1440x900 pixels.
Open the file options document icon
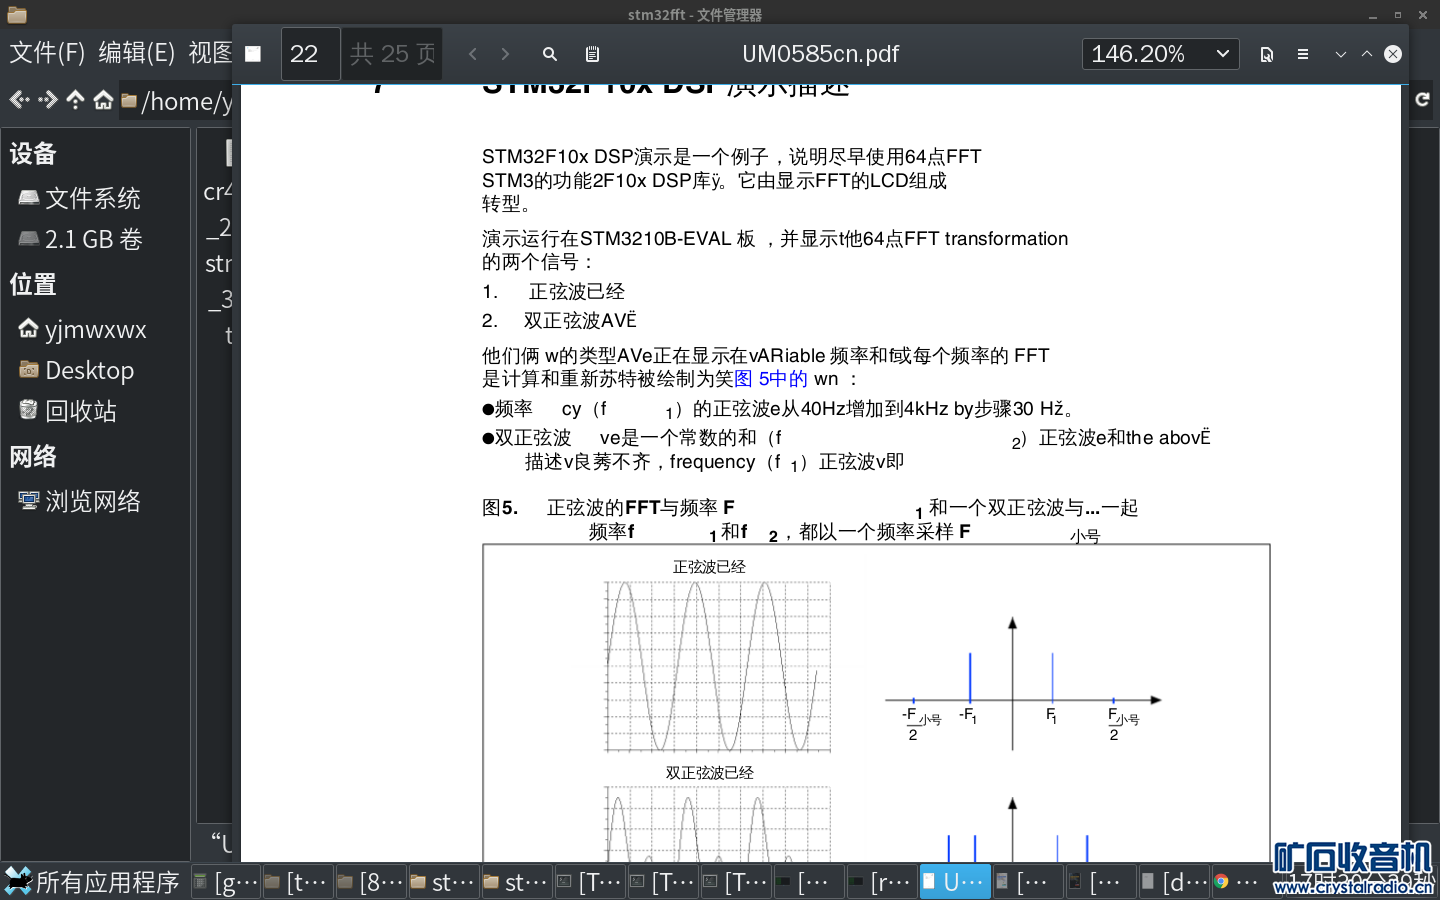click(x=1266, y=54)
